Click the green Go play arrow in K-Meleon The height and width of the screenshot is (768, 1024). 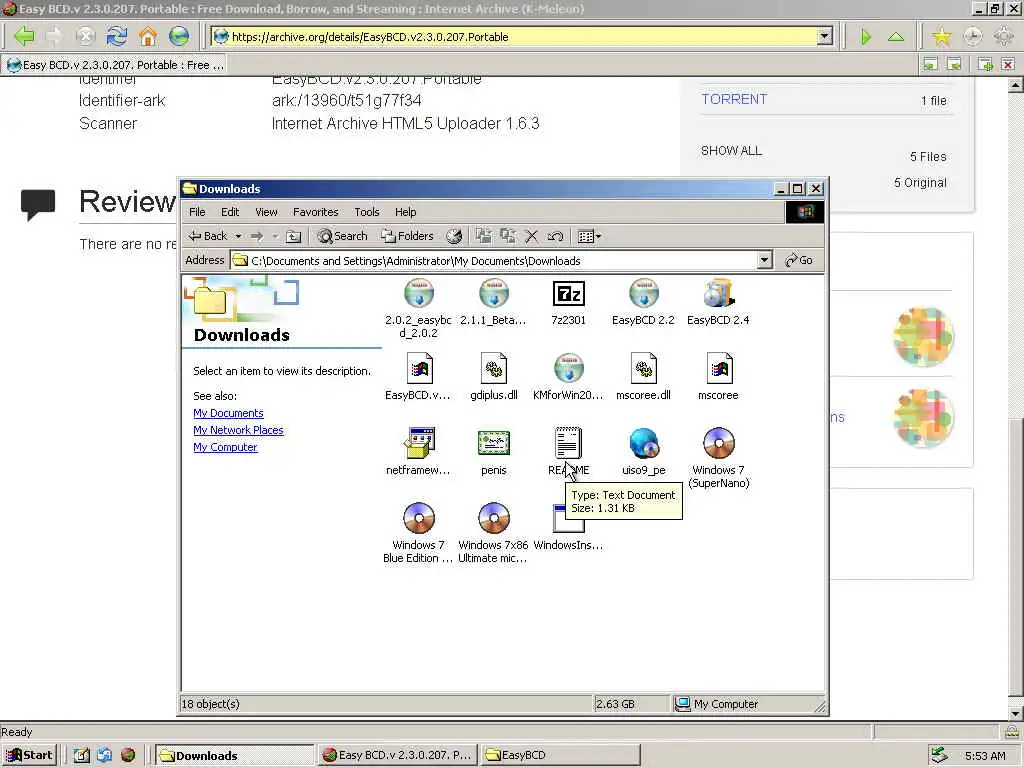point(866,37)
